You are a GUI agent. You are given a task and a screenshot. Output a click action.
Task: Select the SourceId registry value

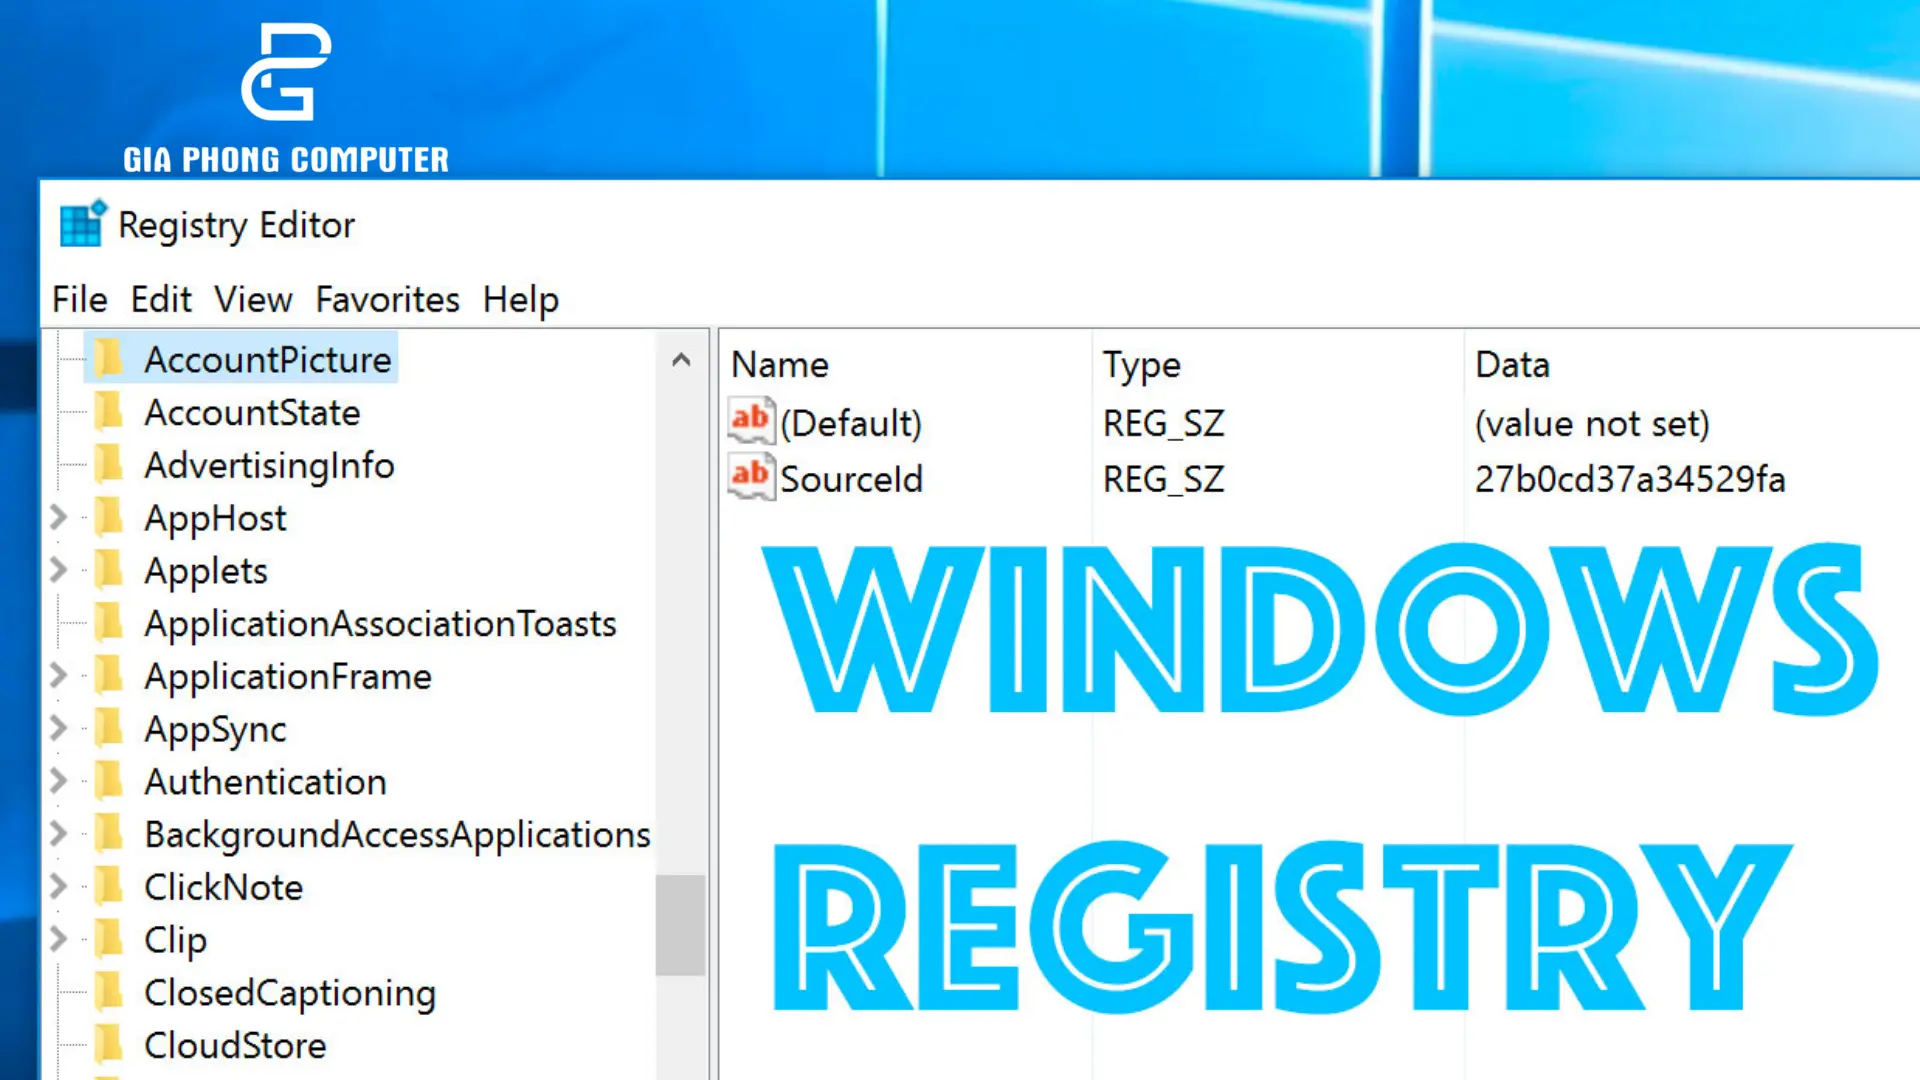(853, 478)
